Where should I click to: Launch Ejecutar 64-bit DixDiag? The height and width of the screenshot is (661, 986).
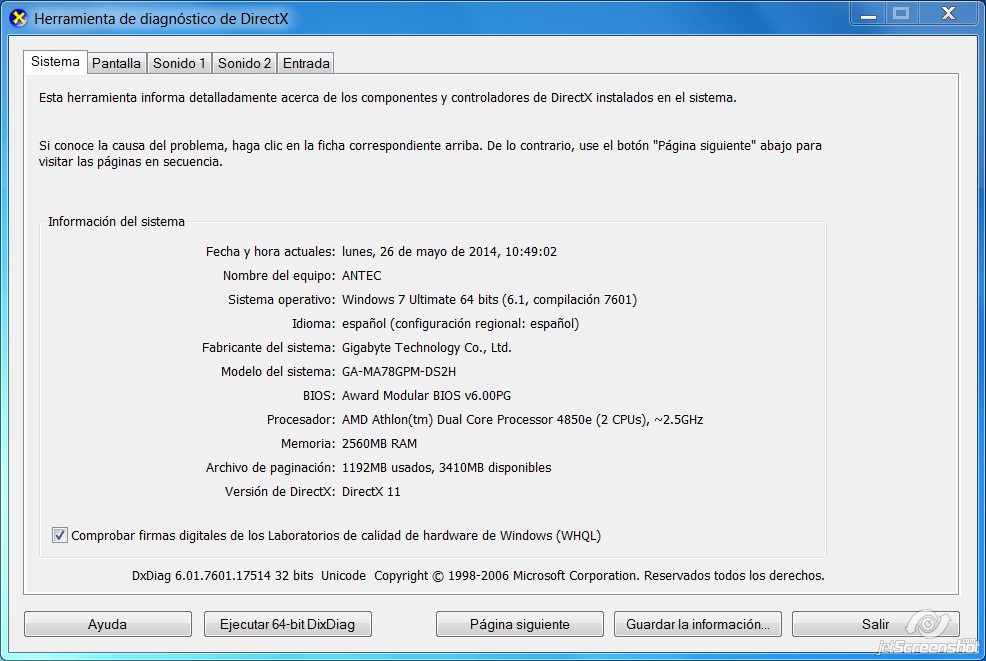(287, 624)
